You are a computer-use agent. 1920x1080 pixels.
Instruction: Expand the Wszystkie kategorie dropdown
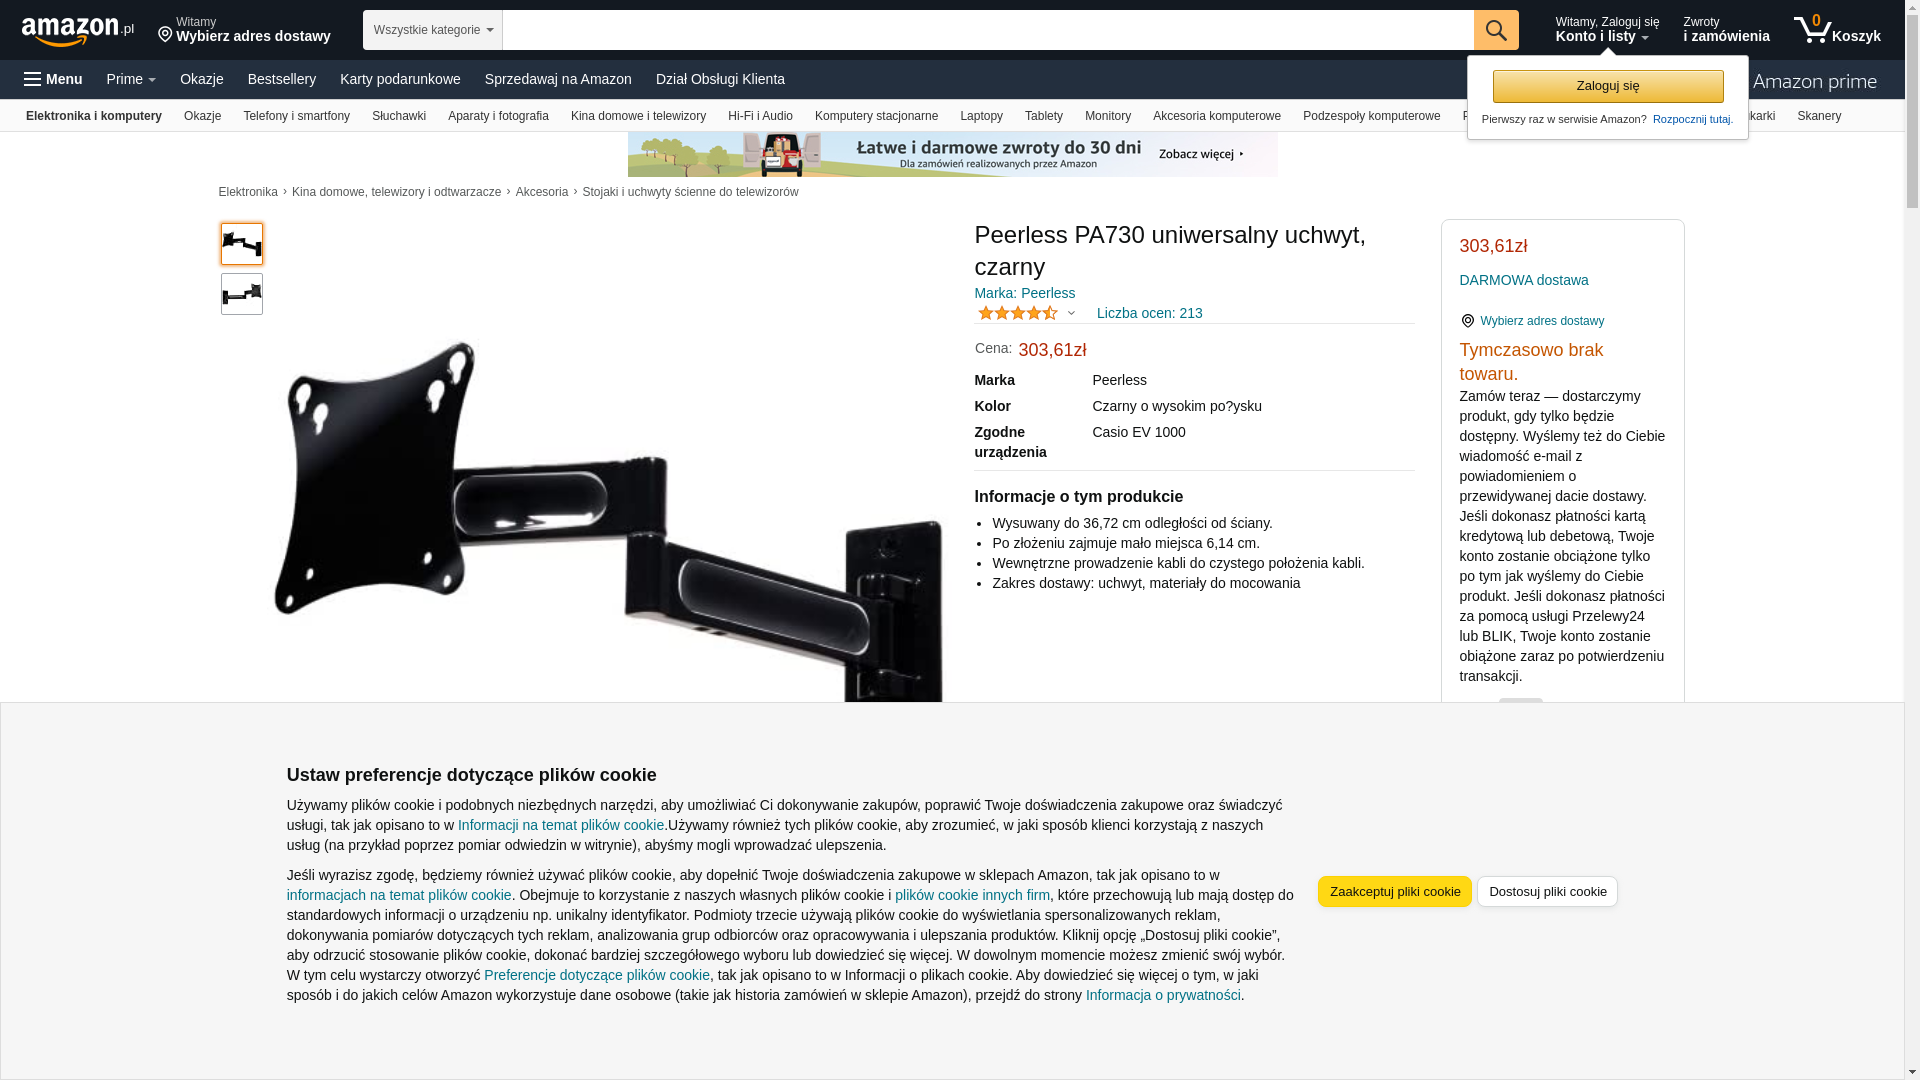click(x=432, y=30)
